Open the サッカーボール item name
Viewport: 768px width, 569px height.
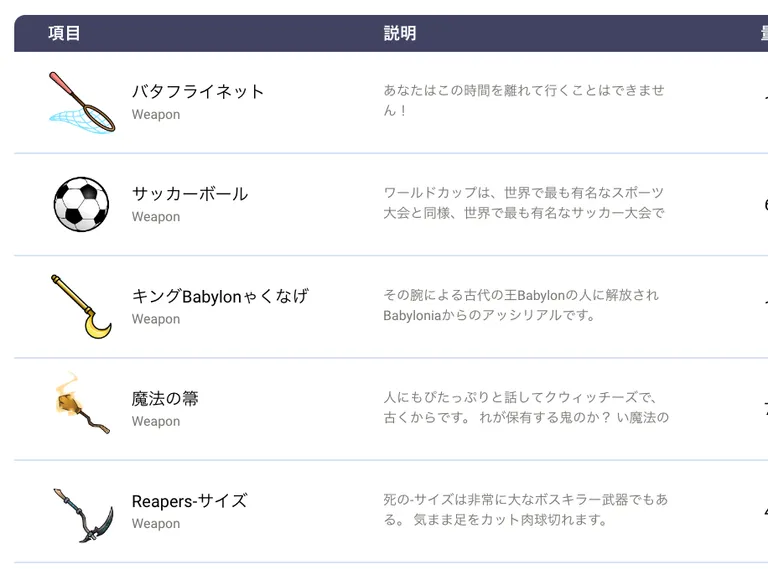coord(190,194)
